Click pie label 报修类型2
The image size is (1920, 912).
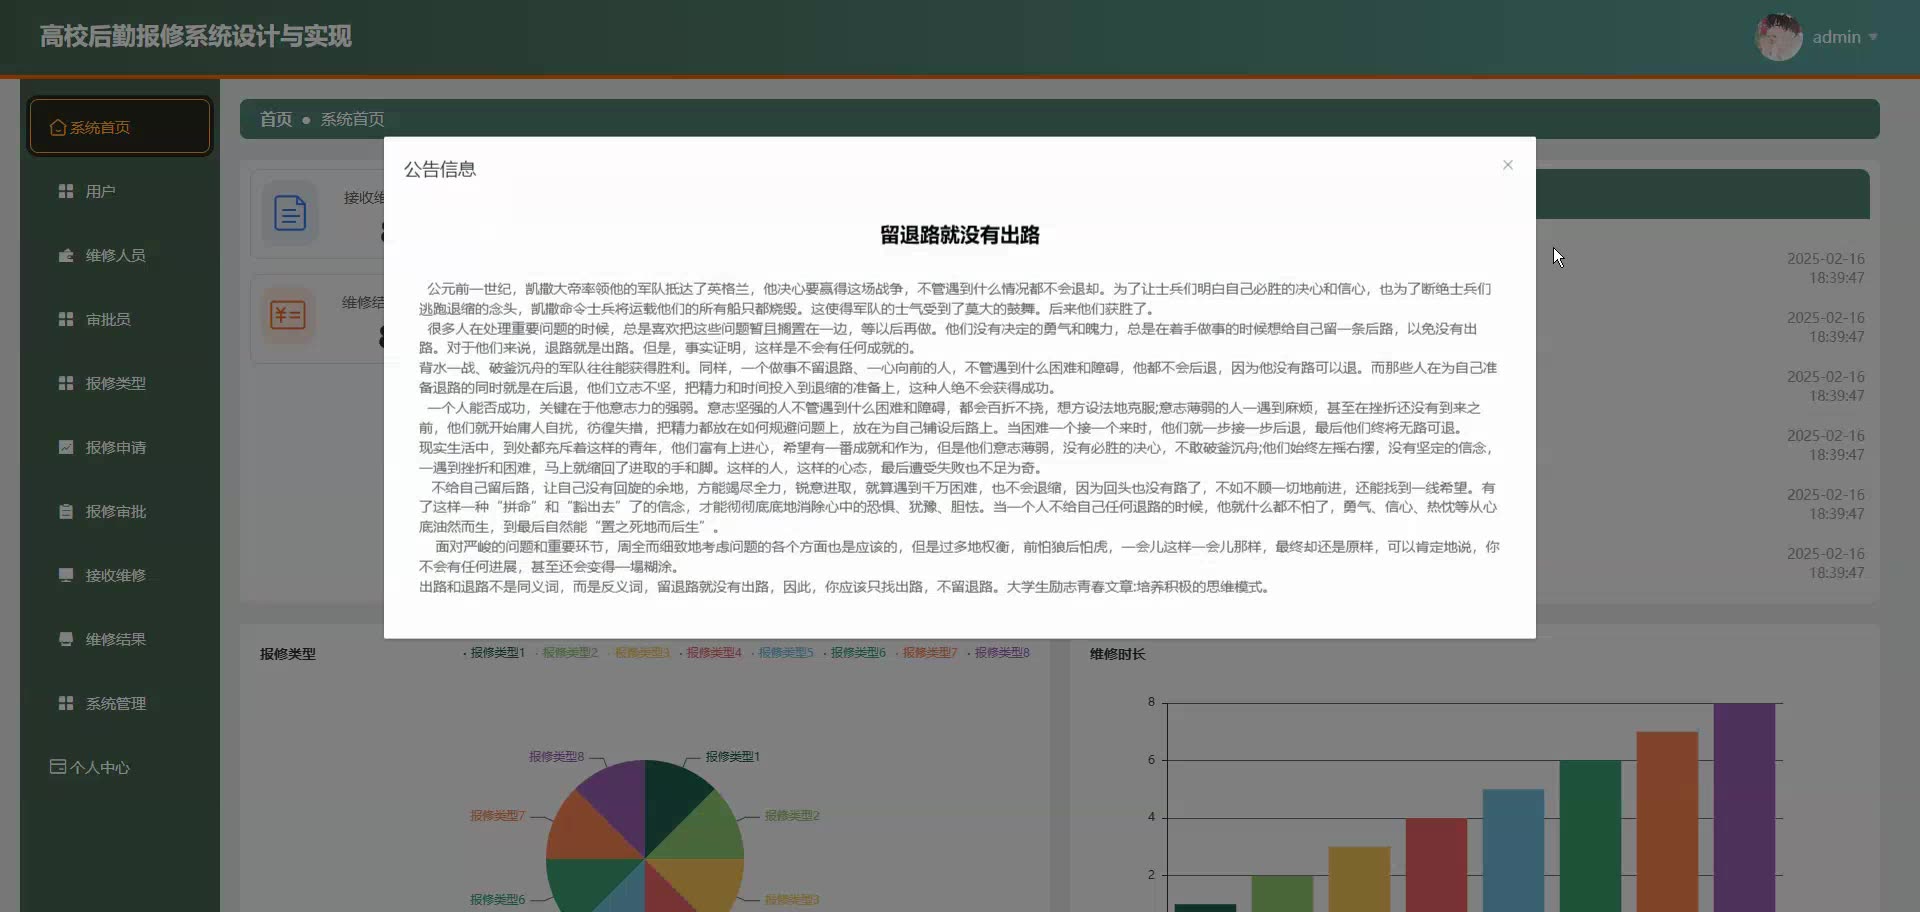[x=792, y=816]
